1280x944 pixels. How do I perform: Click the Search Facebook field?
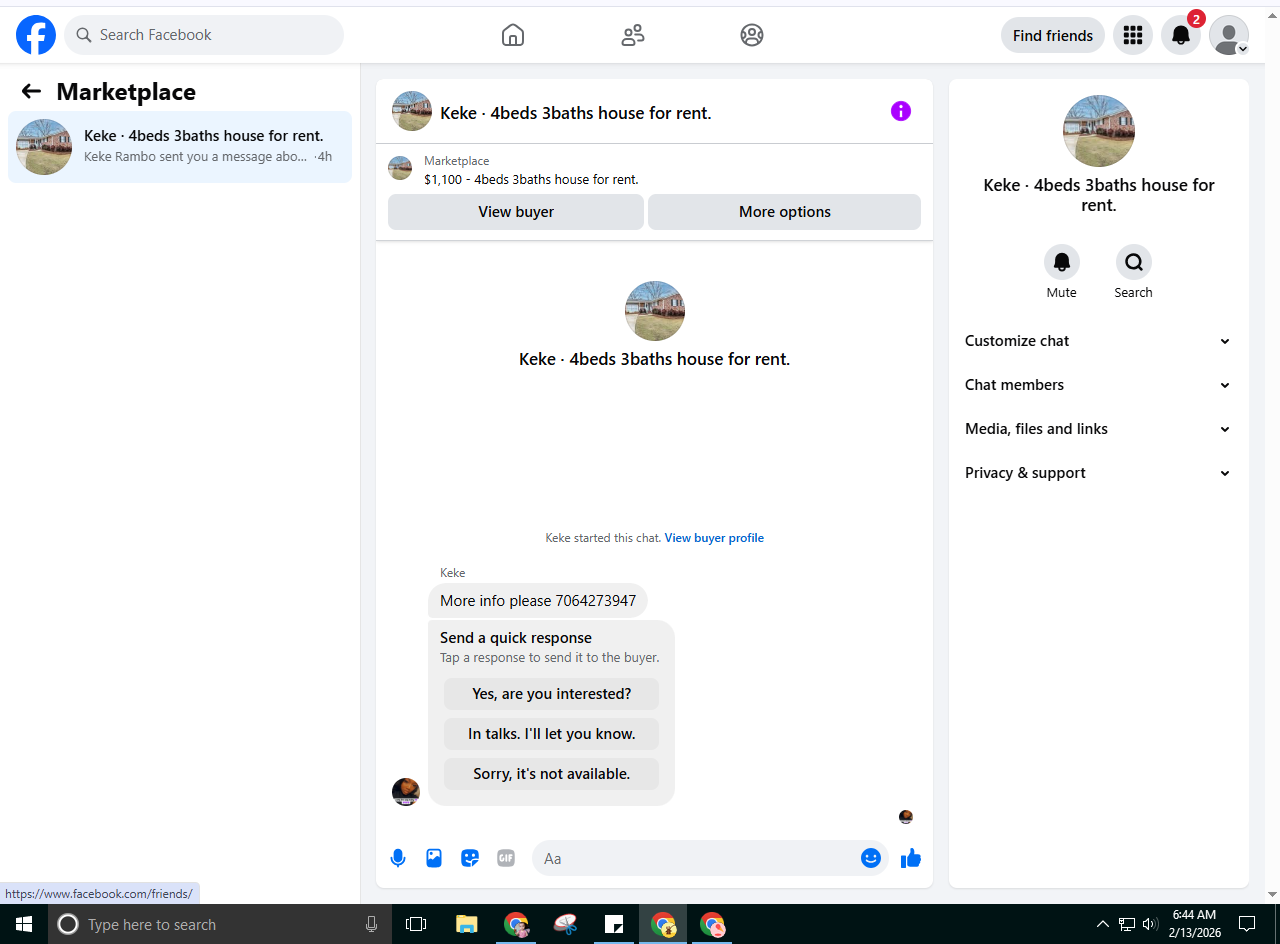coord(204,35)
